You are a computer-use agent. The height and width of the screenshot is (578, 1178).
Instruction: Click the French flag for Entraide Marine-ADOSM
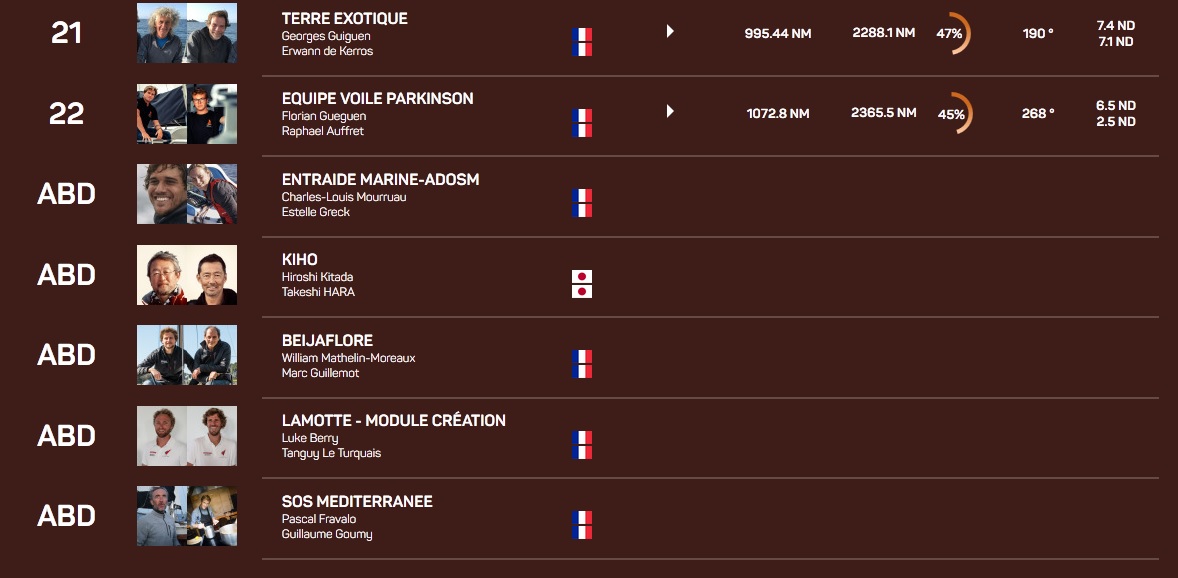tap(582, 203)
